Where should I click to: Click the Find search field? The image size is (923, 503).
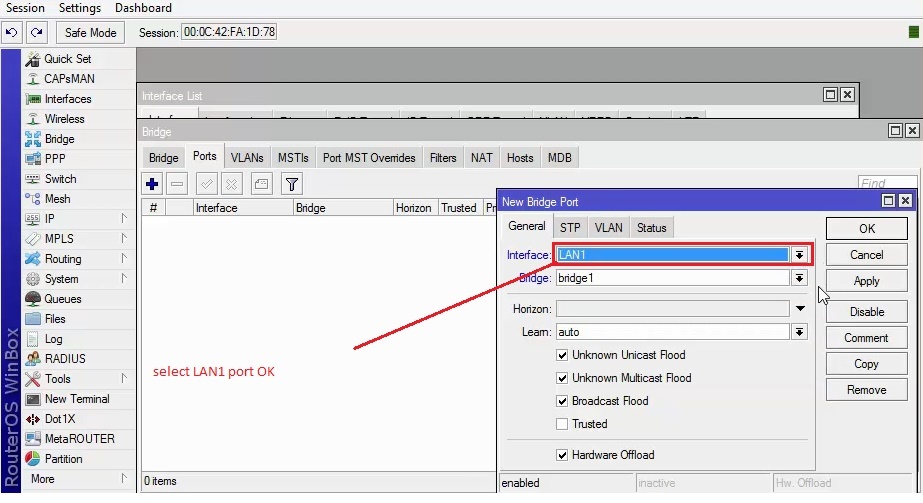[x=886, y=184]
